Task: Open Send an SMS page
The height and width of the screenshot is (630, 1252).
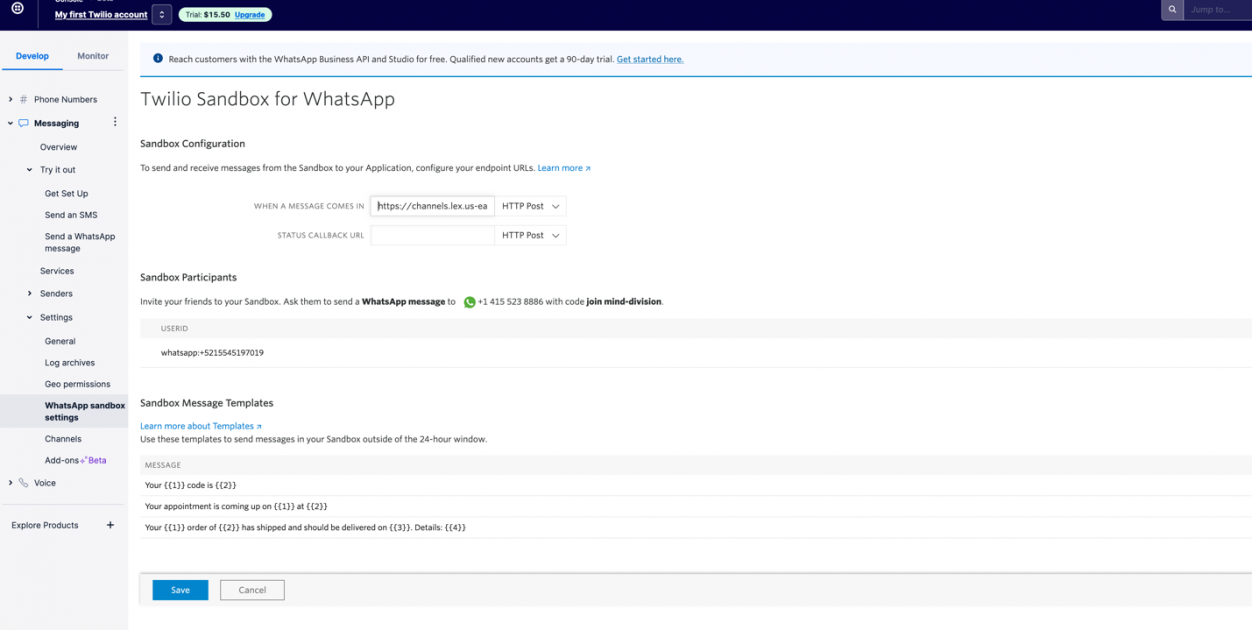Action: [71, 215]
